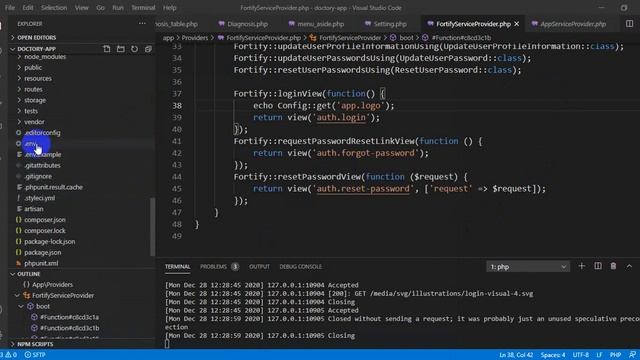Add a new terminal with plus icon
Screen dimensions: 640x360
point(582,266)
